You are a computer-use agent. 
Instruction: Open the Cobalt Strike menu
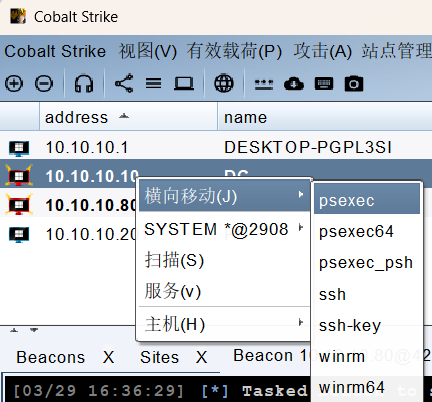(55, 51)
